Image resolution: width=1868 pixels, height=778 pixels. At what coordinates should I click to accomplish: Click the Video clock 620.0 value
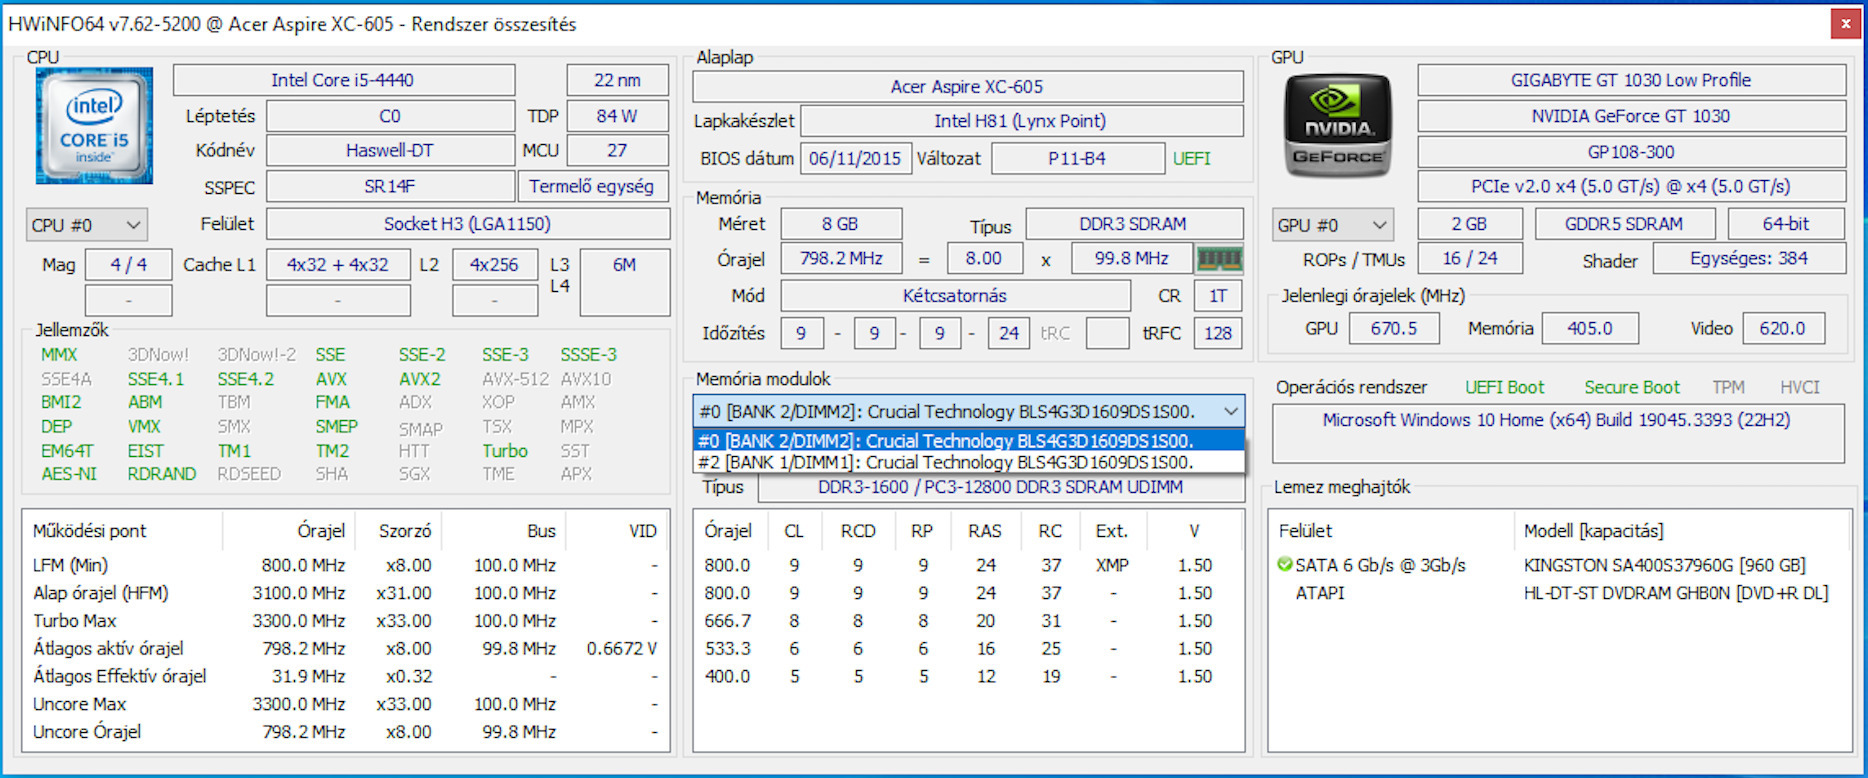coord(1783,328)
